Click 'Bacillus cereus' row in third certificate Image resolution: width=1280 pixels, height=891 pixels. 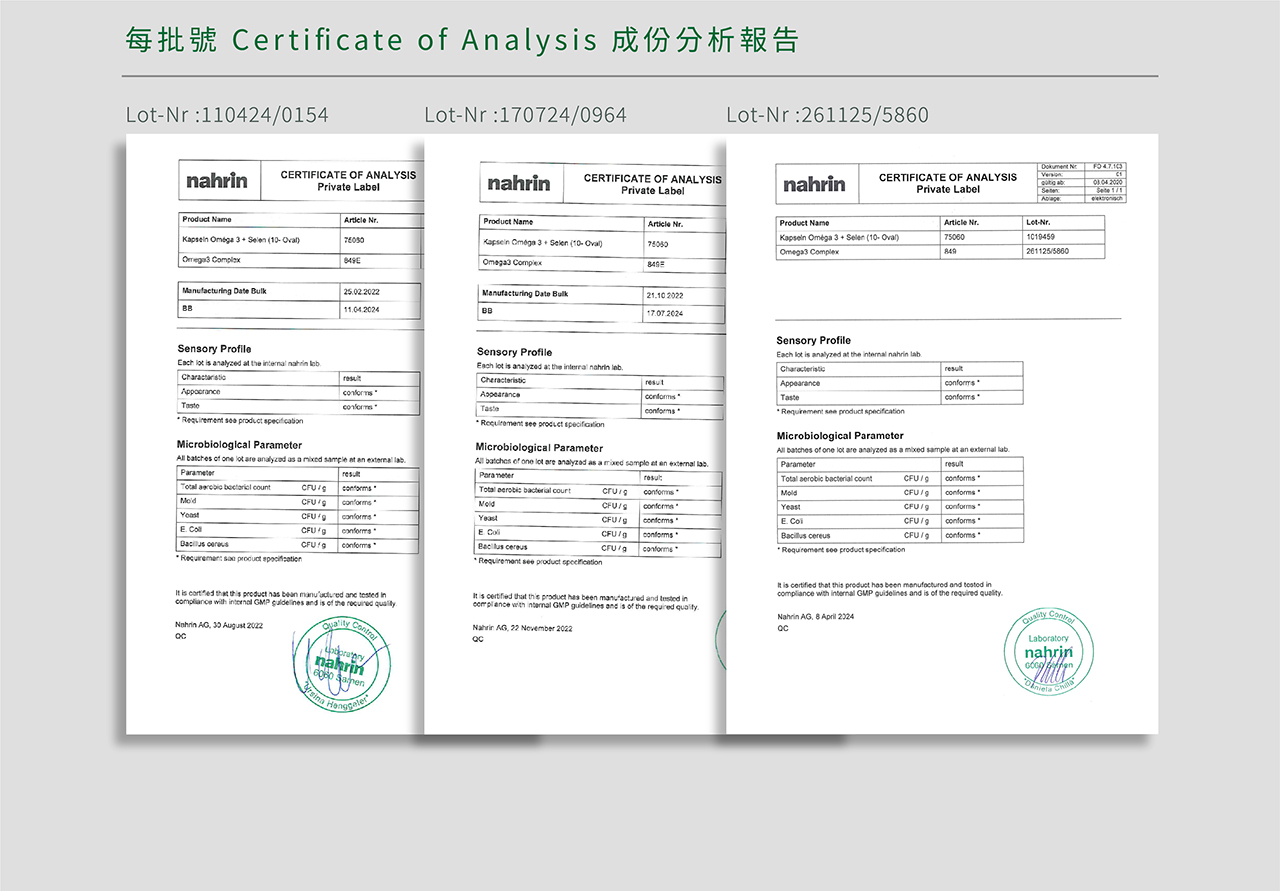tap(900, 536)
